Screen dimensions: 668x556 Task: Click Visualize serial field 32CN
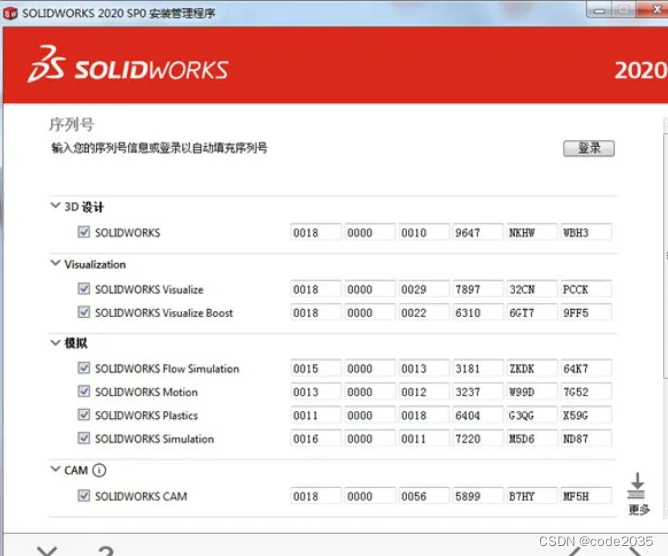(x=532, y=289)
